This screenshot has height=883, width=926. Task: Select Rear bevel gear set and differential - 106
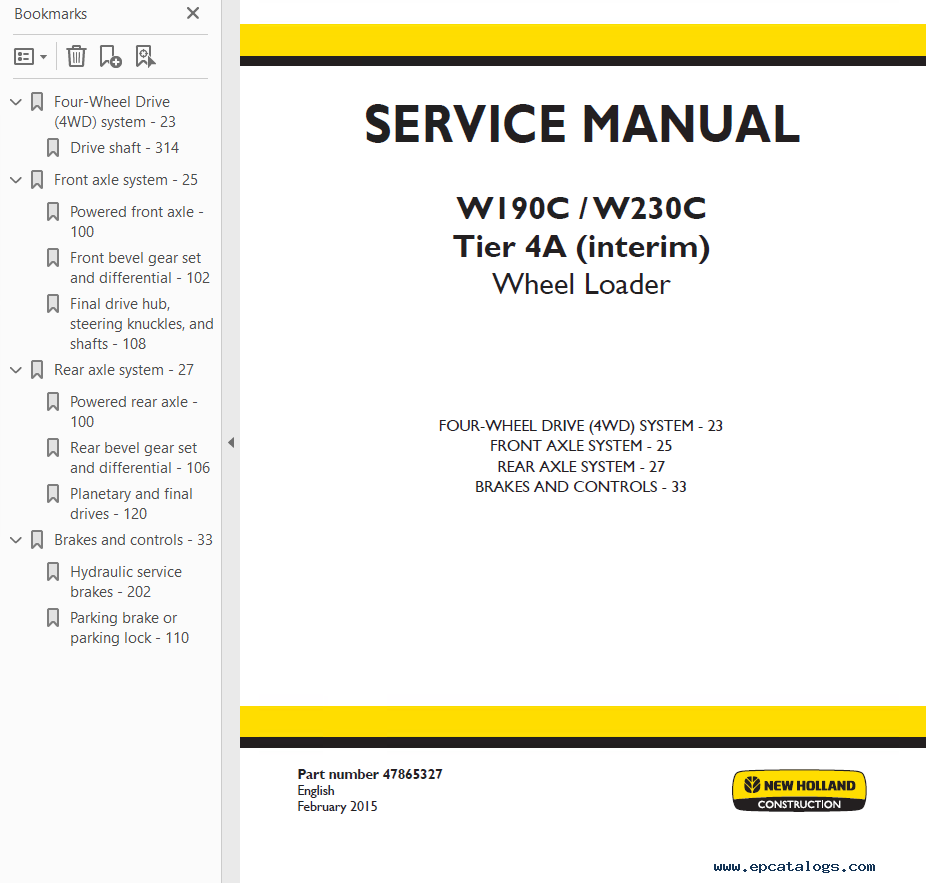[x=140, y=458]
